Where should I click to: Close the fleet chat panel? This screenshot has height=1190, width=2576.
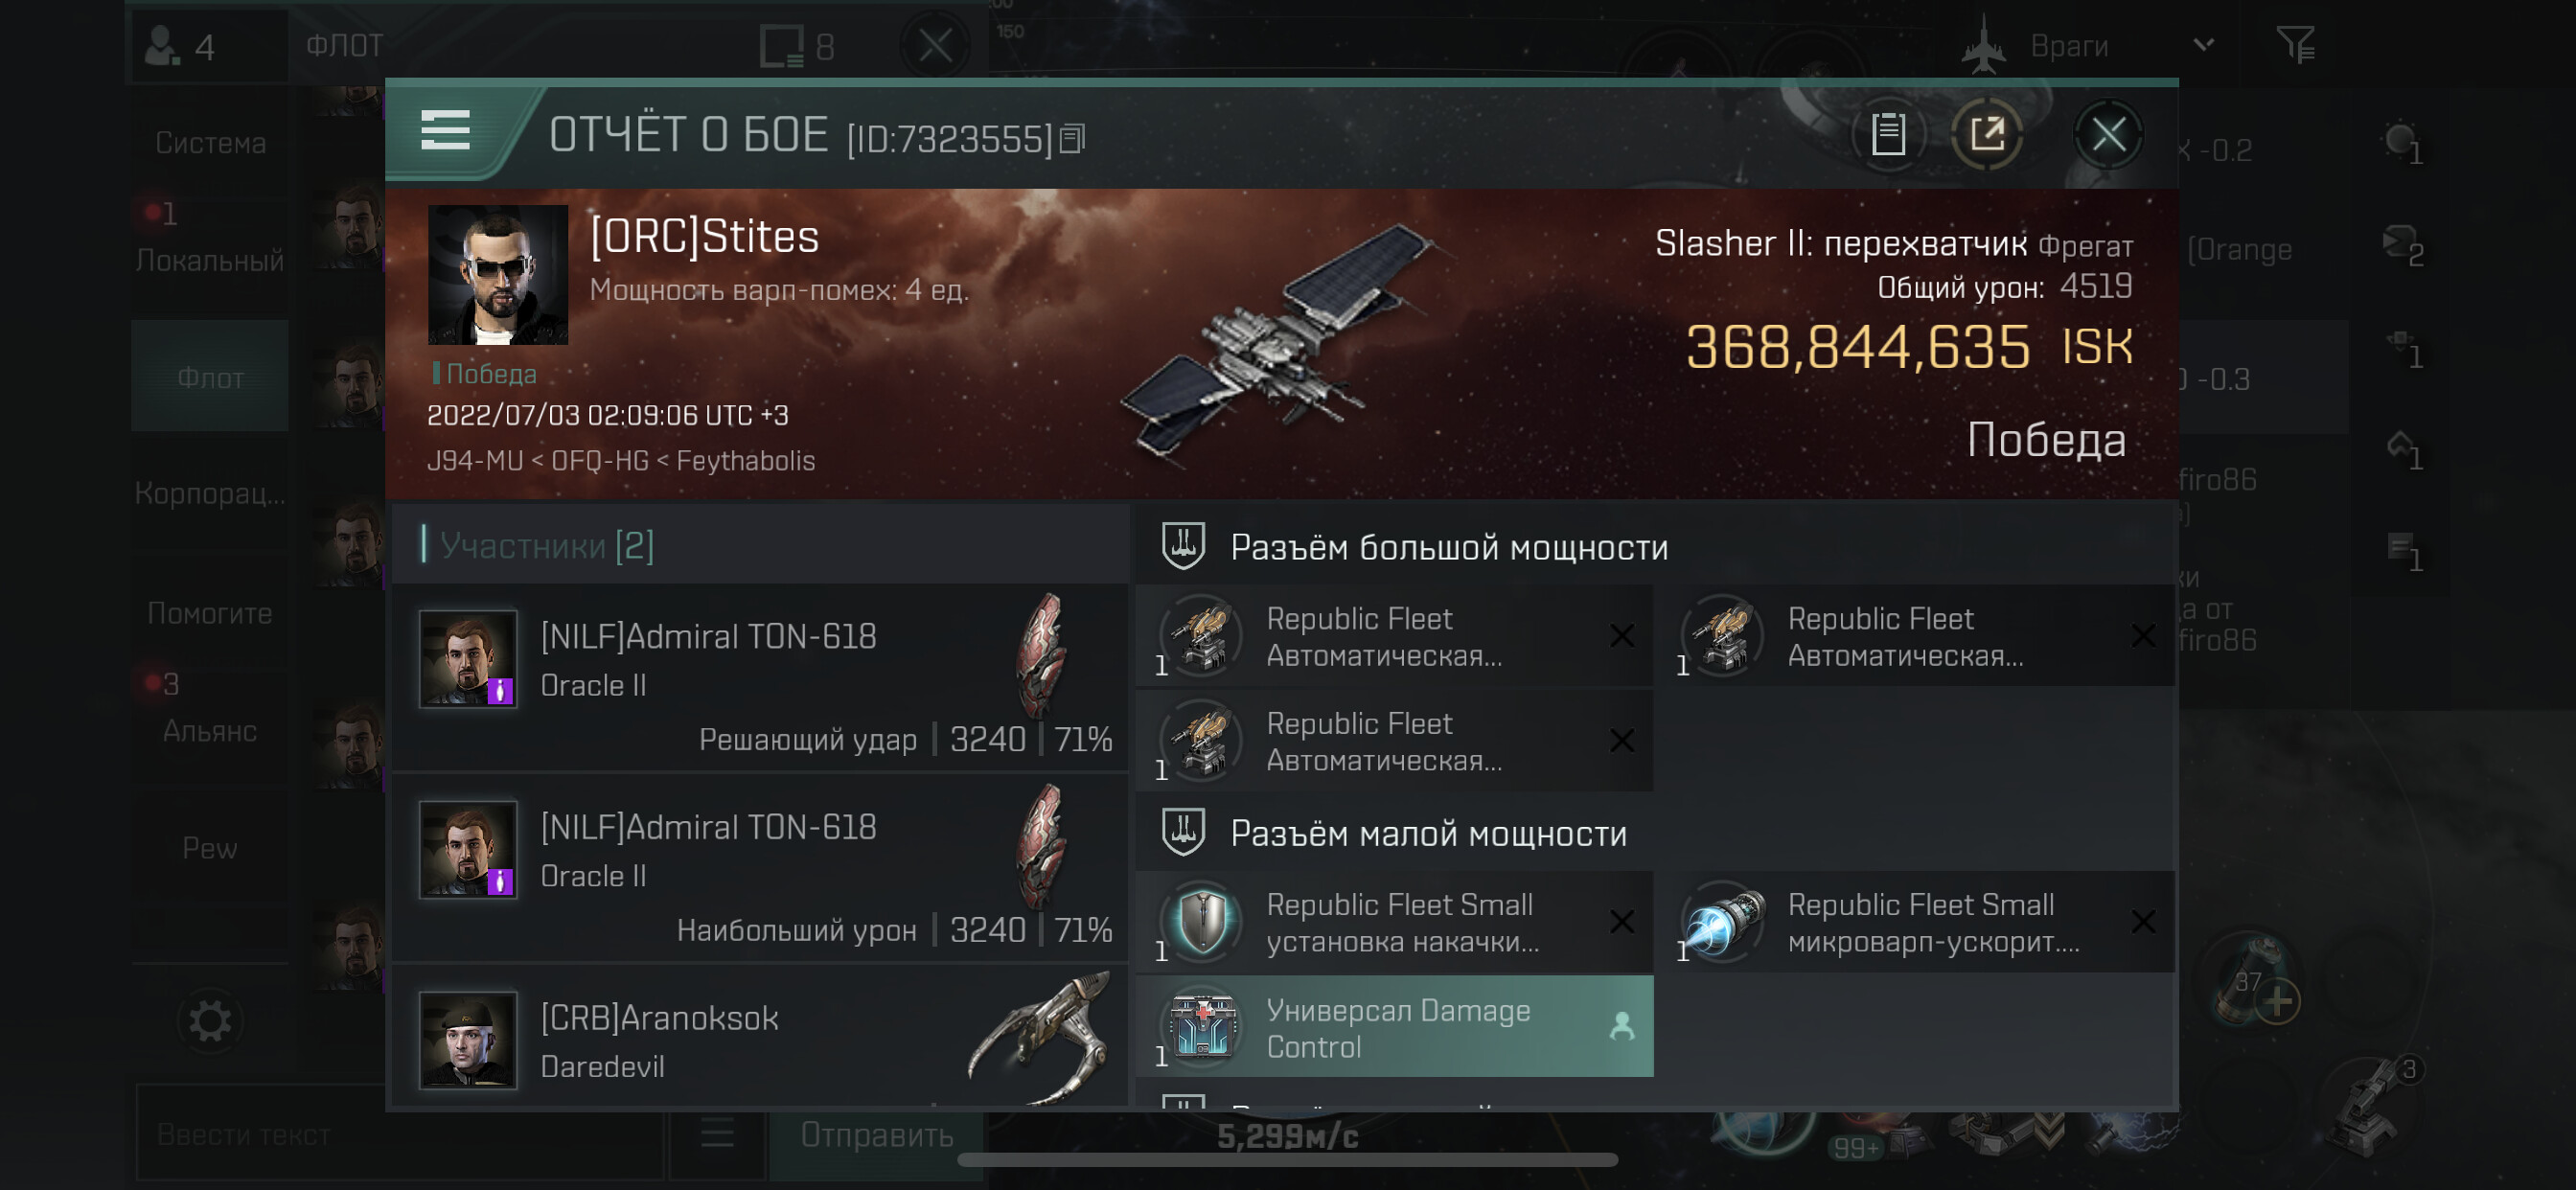coord(935,45)
